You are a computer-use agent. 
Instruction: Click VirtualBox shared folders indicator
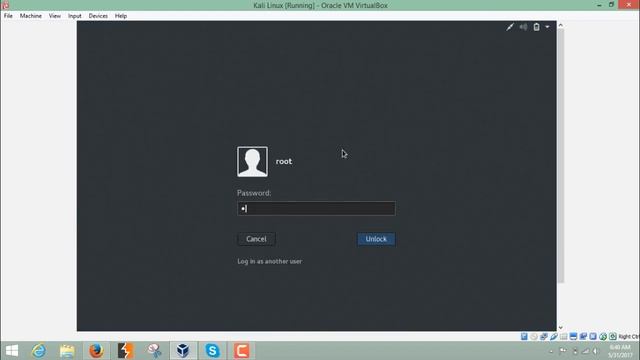click(x=564, y=336)
